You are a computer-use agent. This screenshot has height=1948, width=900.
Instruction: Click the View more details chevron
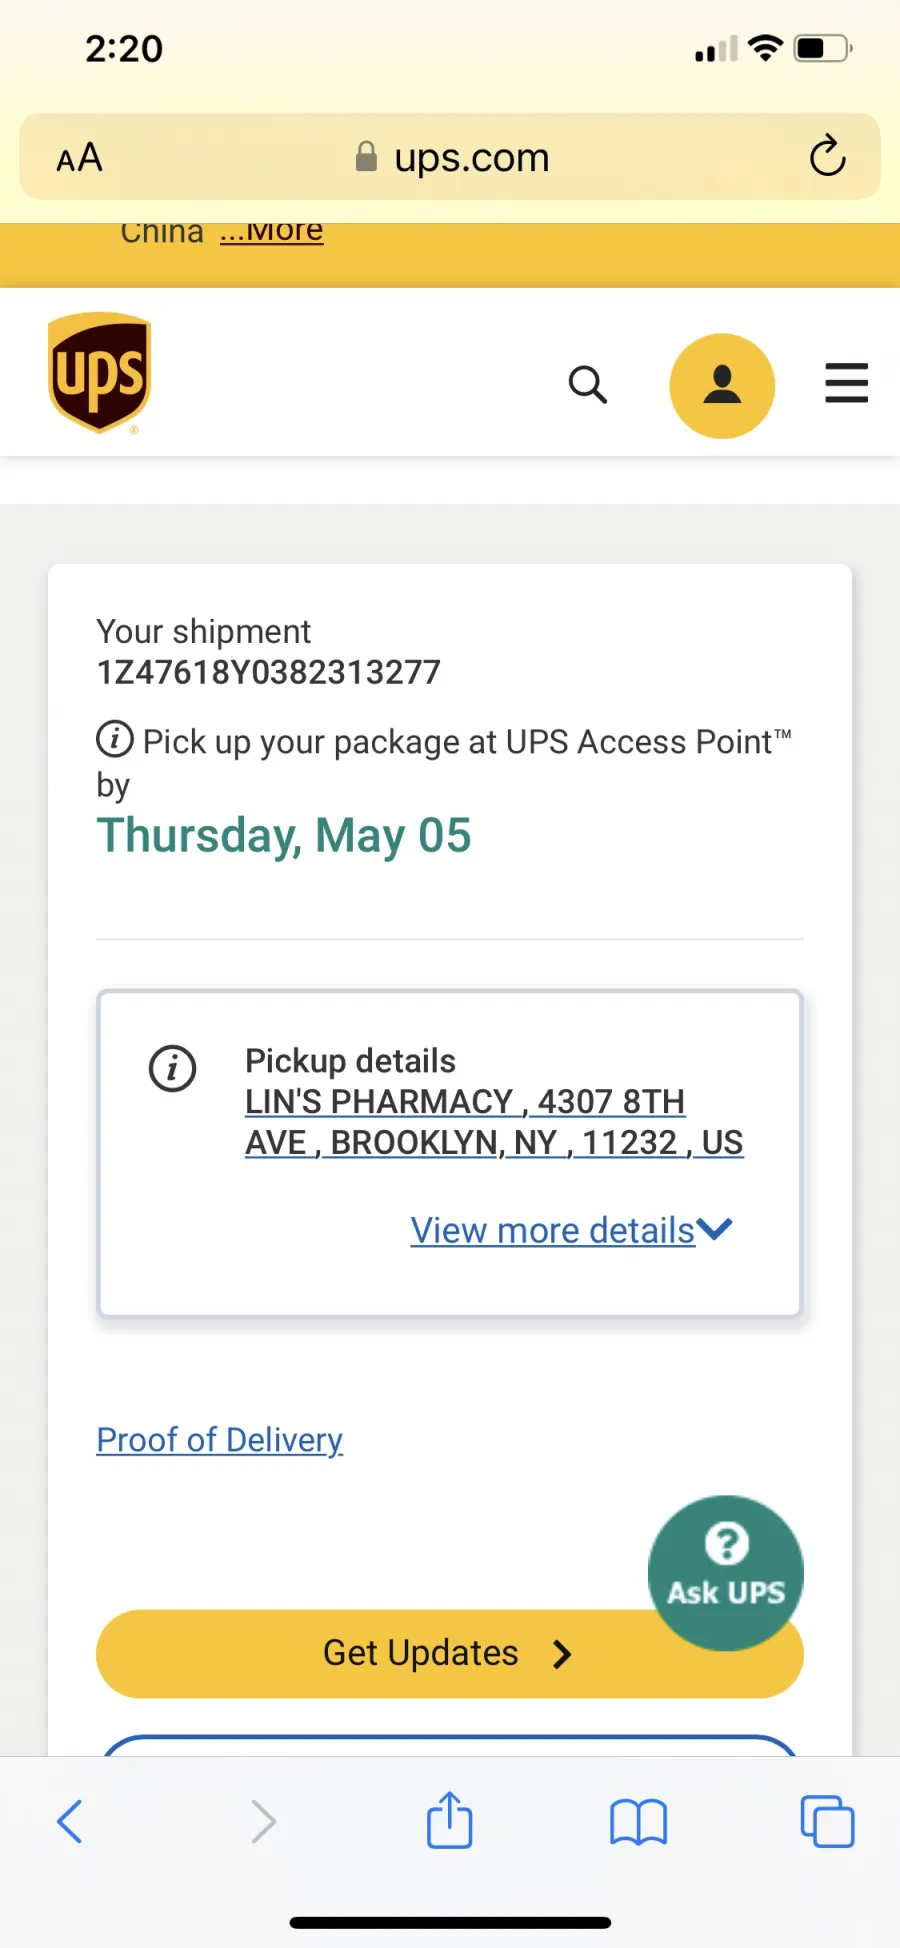pos(716,1229)
